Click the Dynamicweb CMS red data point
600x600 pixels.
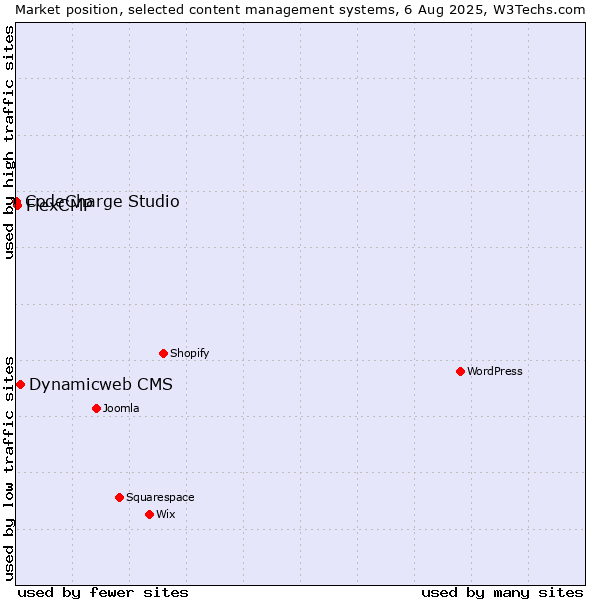[21, 384]
